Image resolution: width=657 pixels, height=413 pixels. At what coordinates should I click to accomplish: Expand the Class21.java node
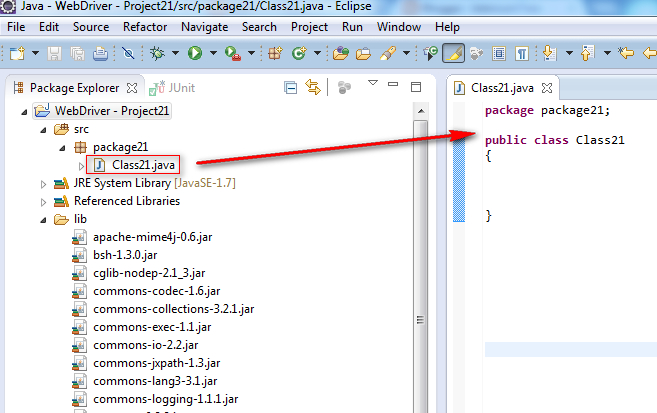click(x=81, y=166)
